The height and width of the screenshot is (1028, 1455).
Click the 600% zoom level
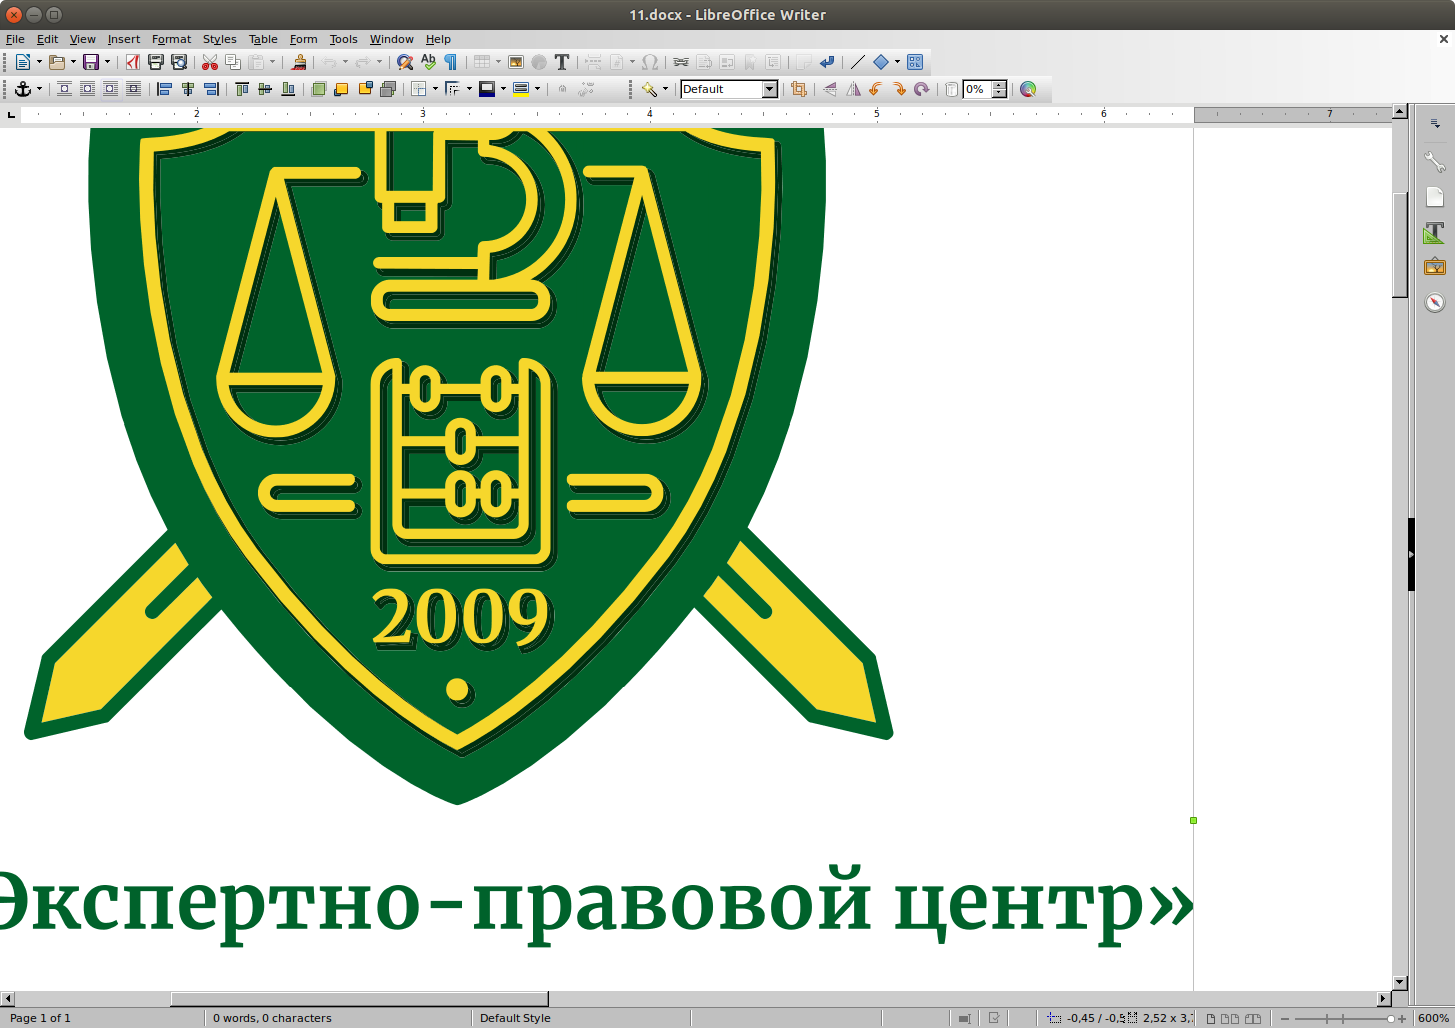(x=1433, y=1018)
